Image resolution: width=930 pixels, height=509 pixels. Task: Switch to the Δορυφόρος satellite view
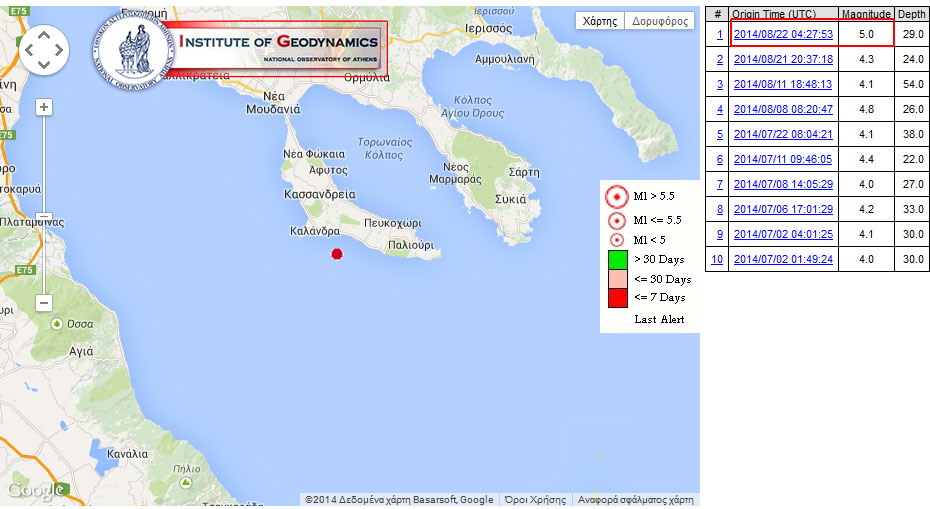point(660,21)
